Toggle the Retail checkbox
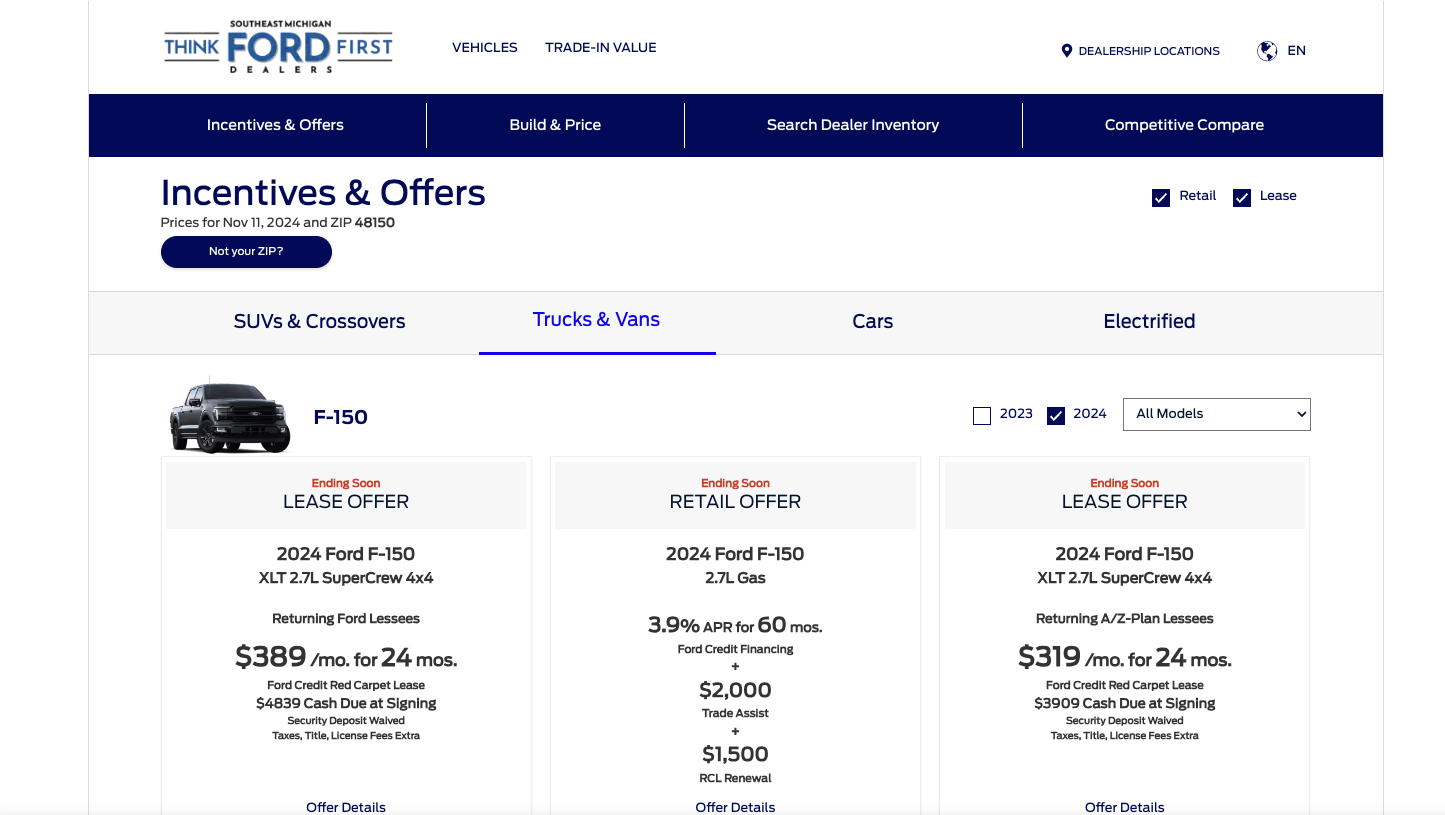 click(1161, 198)
